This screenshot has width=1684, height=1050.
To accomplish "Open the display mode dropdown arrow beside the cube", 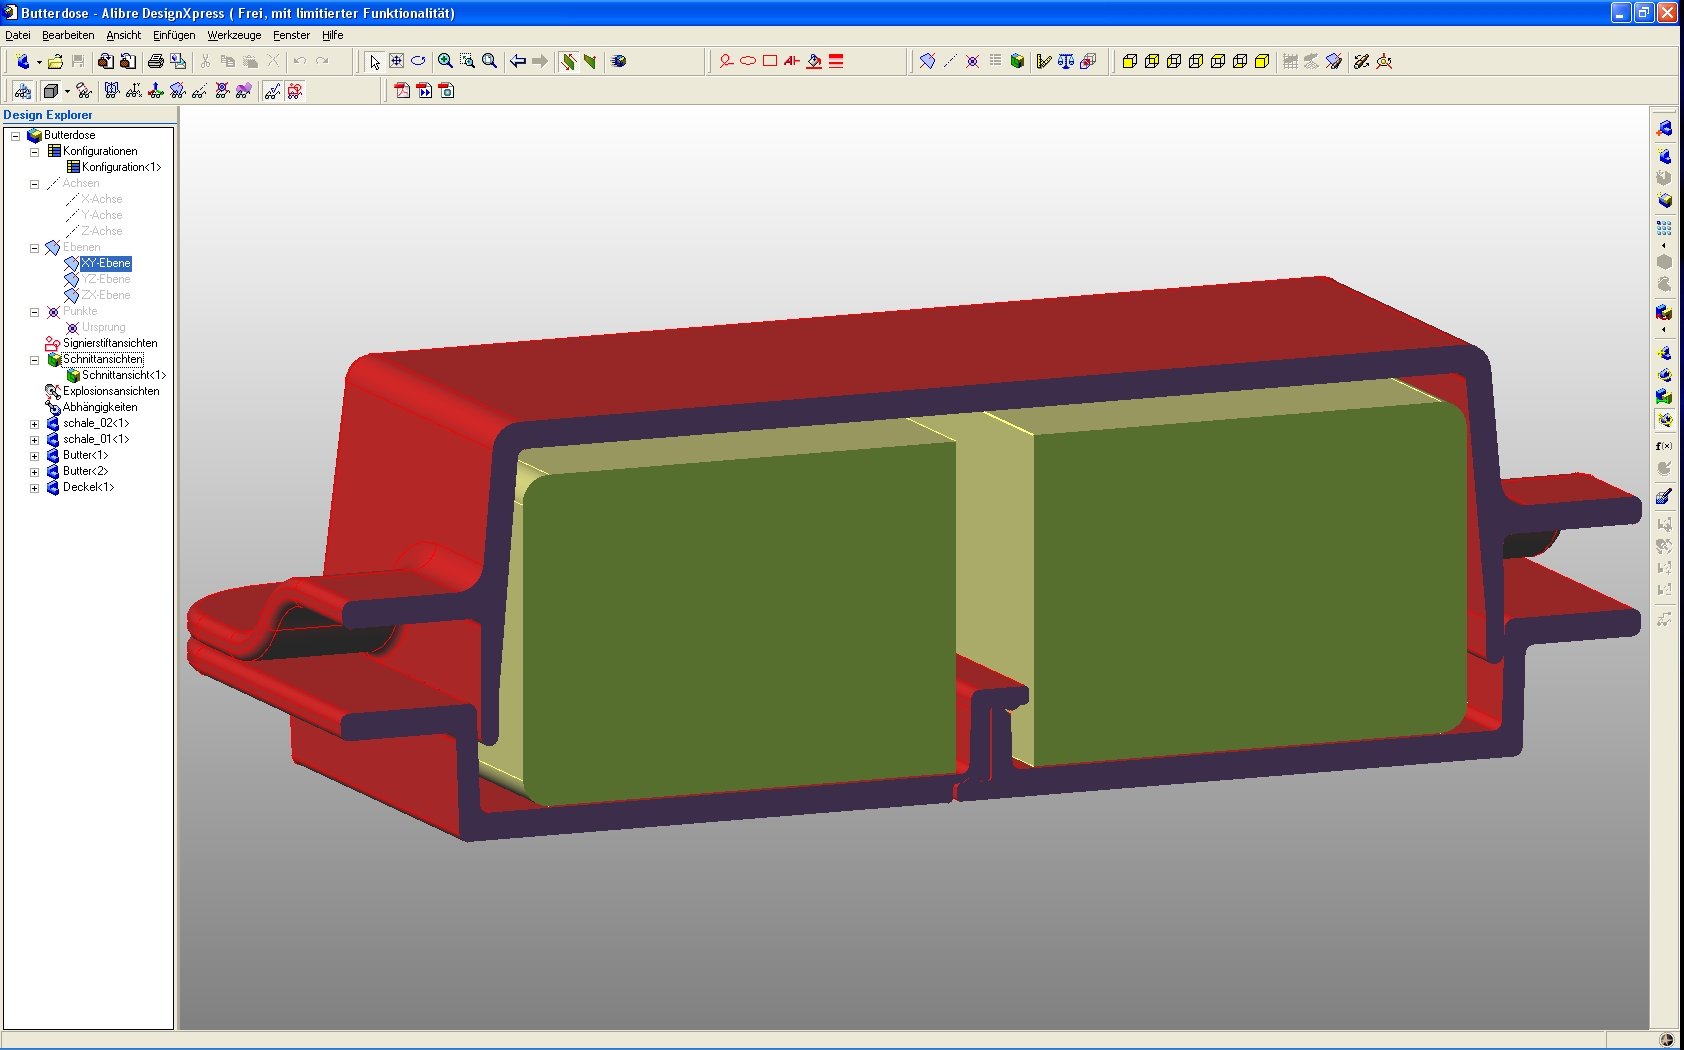I will coord(67,91).
